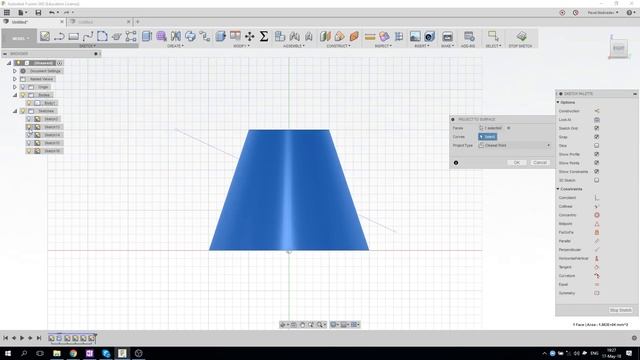Toggle the Slice checkbox

[597, 146]
